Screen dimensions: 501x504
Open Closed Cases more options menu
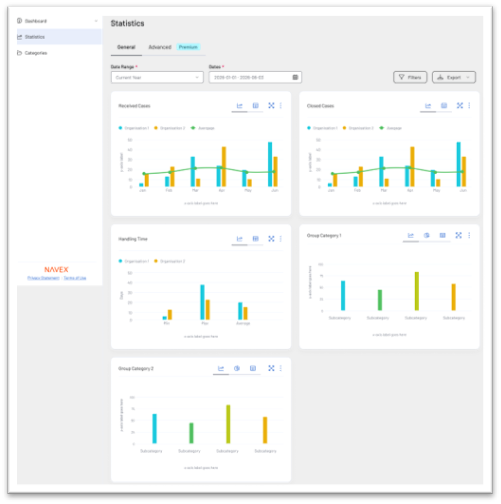click(x=469, y=106)
